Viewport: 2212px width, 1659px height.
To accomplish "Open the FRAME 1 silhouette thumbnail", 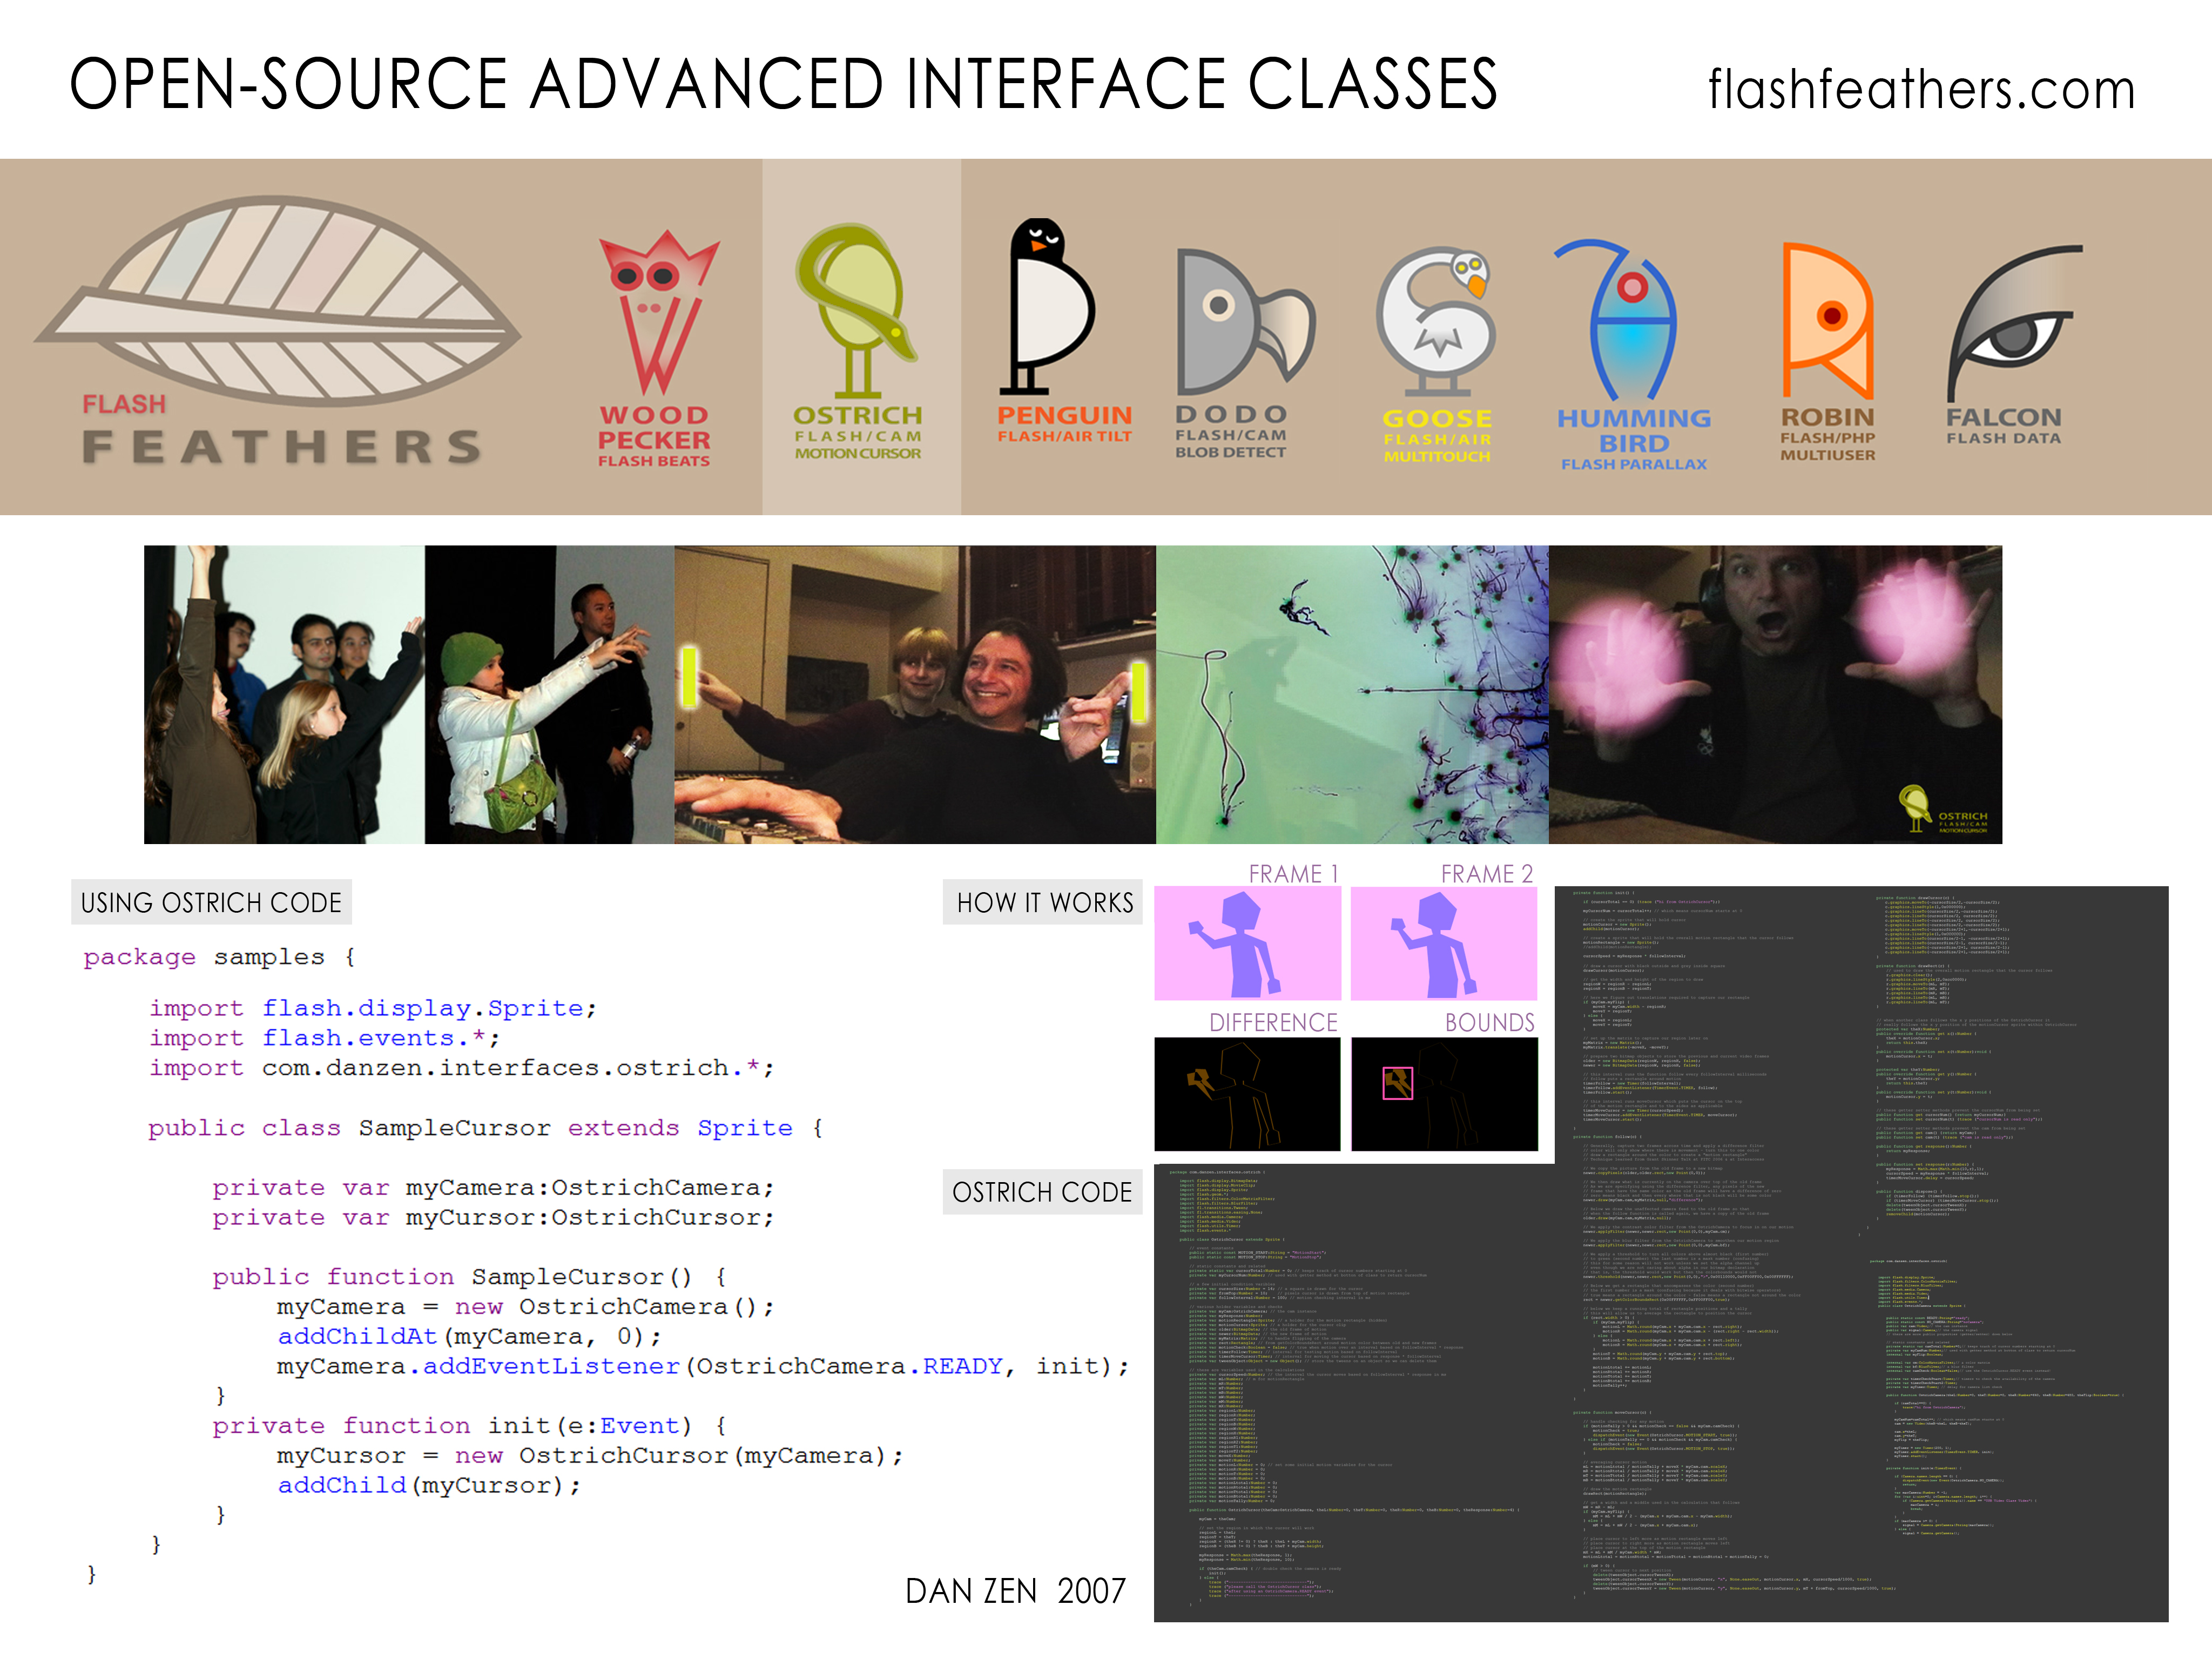I will point(1247,944).
